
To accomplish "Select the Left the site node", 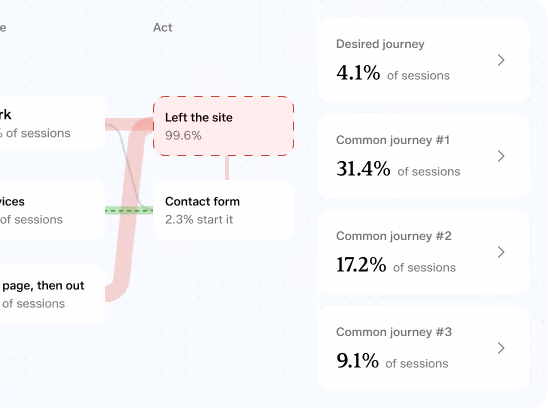I will tap(224, 126).
